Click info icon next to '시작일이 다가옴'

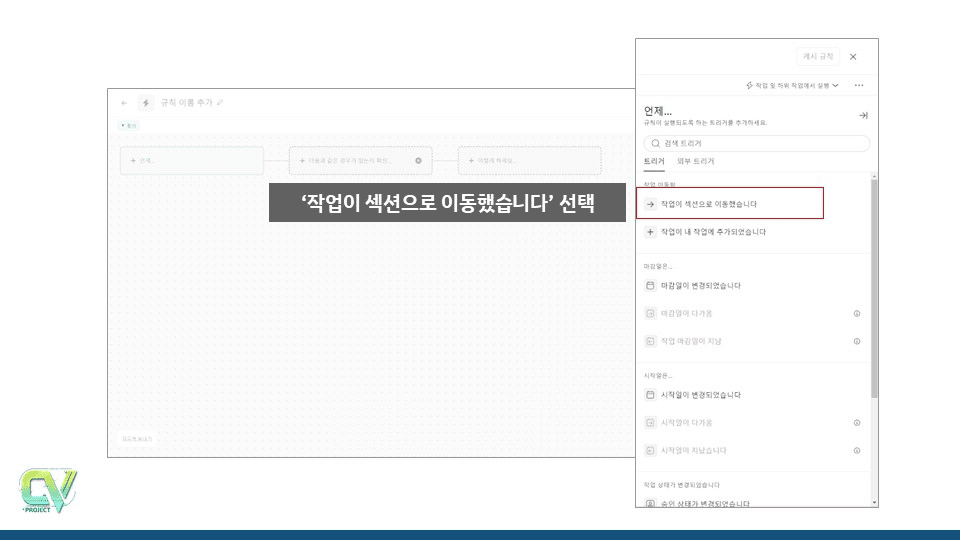point(857,423)
